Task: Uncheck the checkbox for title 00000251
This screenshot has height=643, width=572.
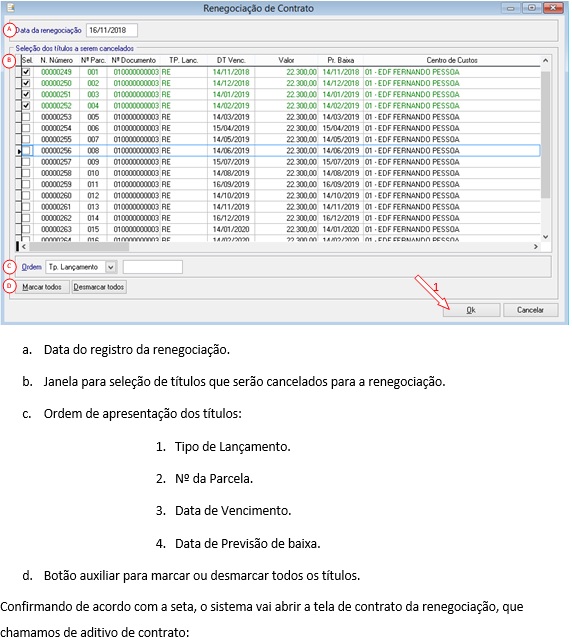Action: point(26,94)
